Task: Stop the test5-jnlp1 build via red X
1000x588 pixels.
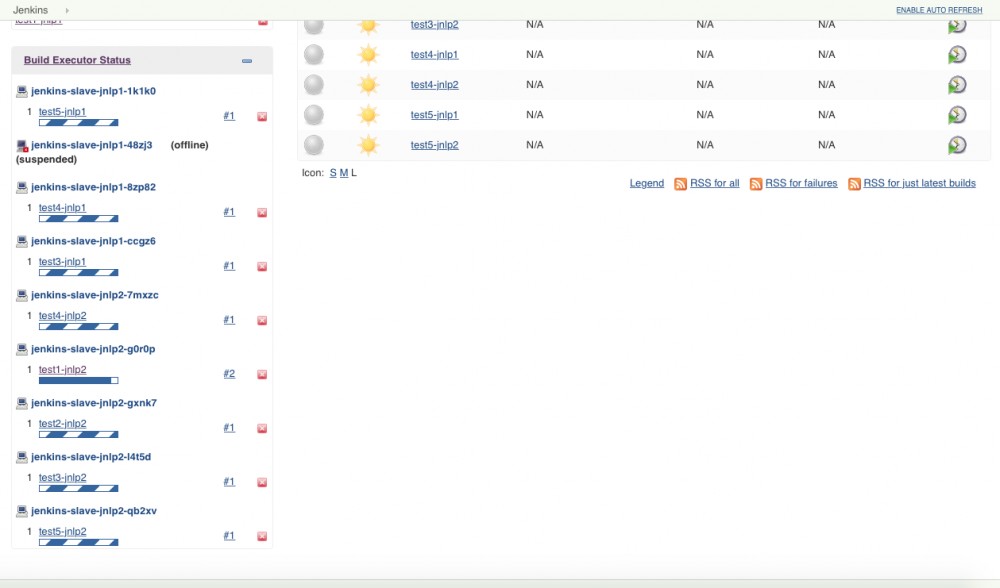Action: click(x=262, y=117)
